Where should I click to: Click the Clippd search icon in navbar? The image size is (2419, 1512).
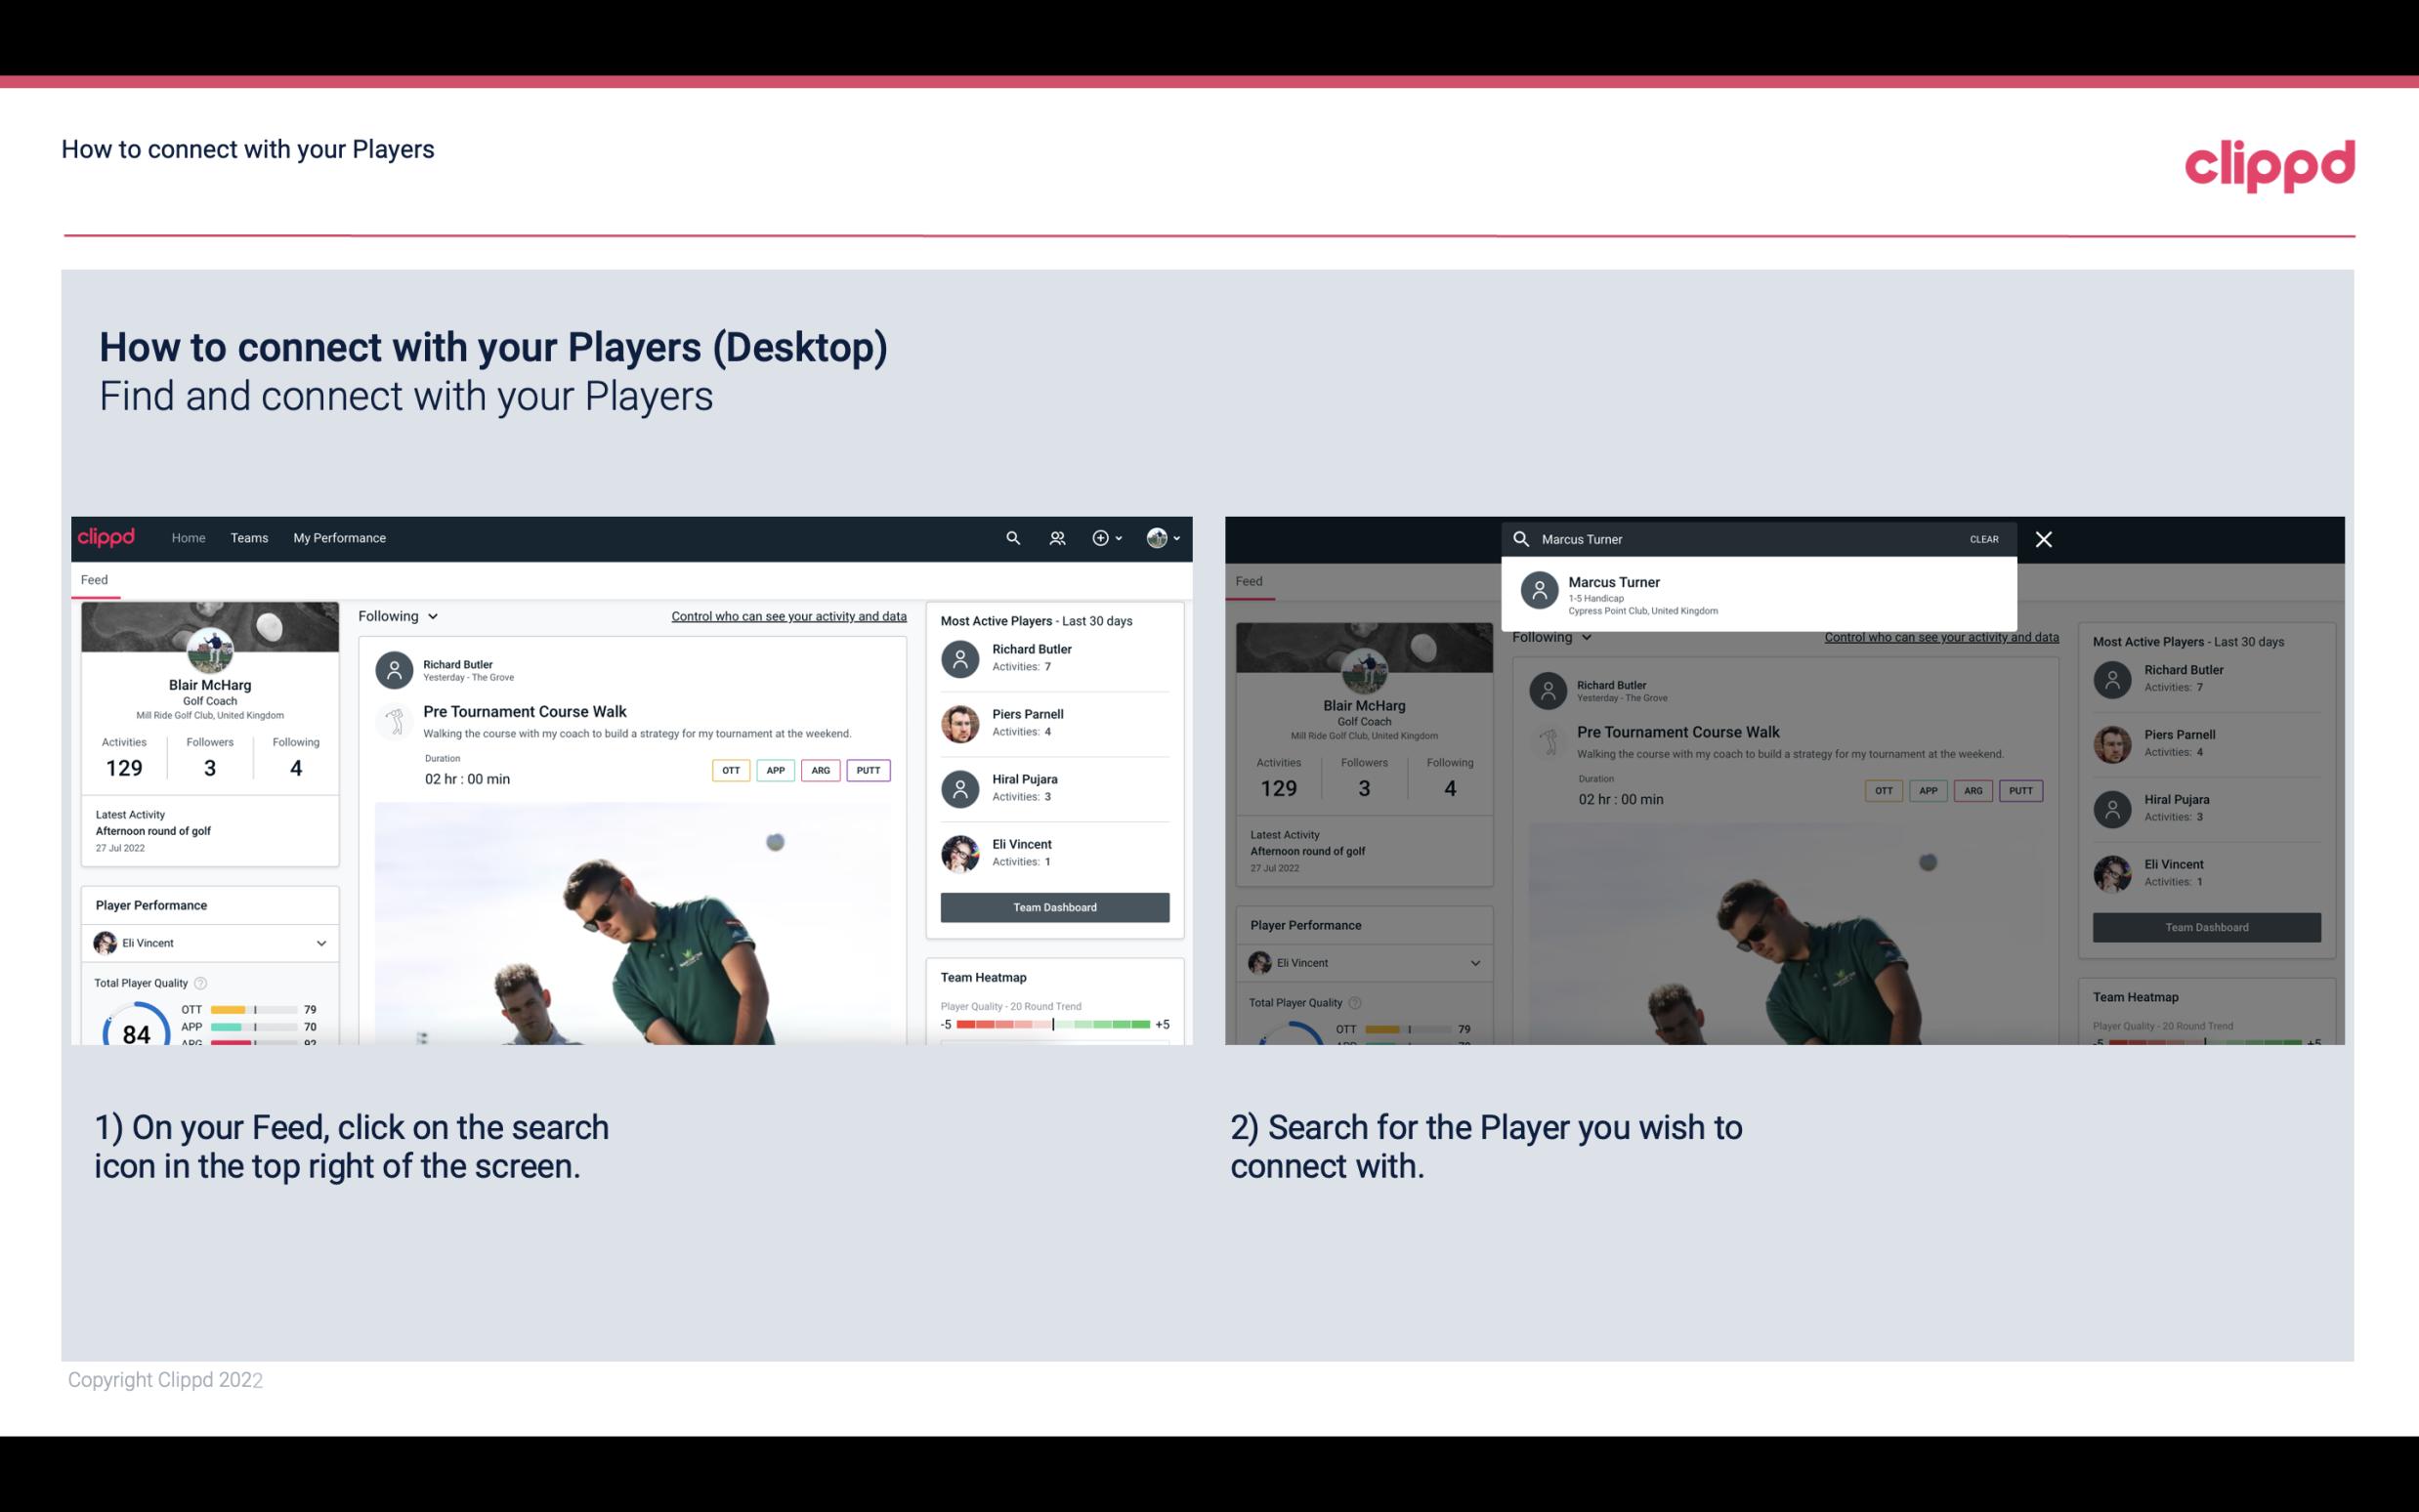pyautogui.click(x=1010, y=536)
